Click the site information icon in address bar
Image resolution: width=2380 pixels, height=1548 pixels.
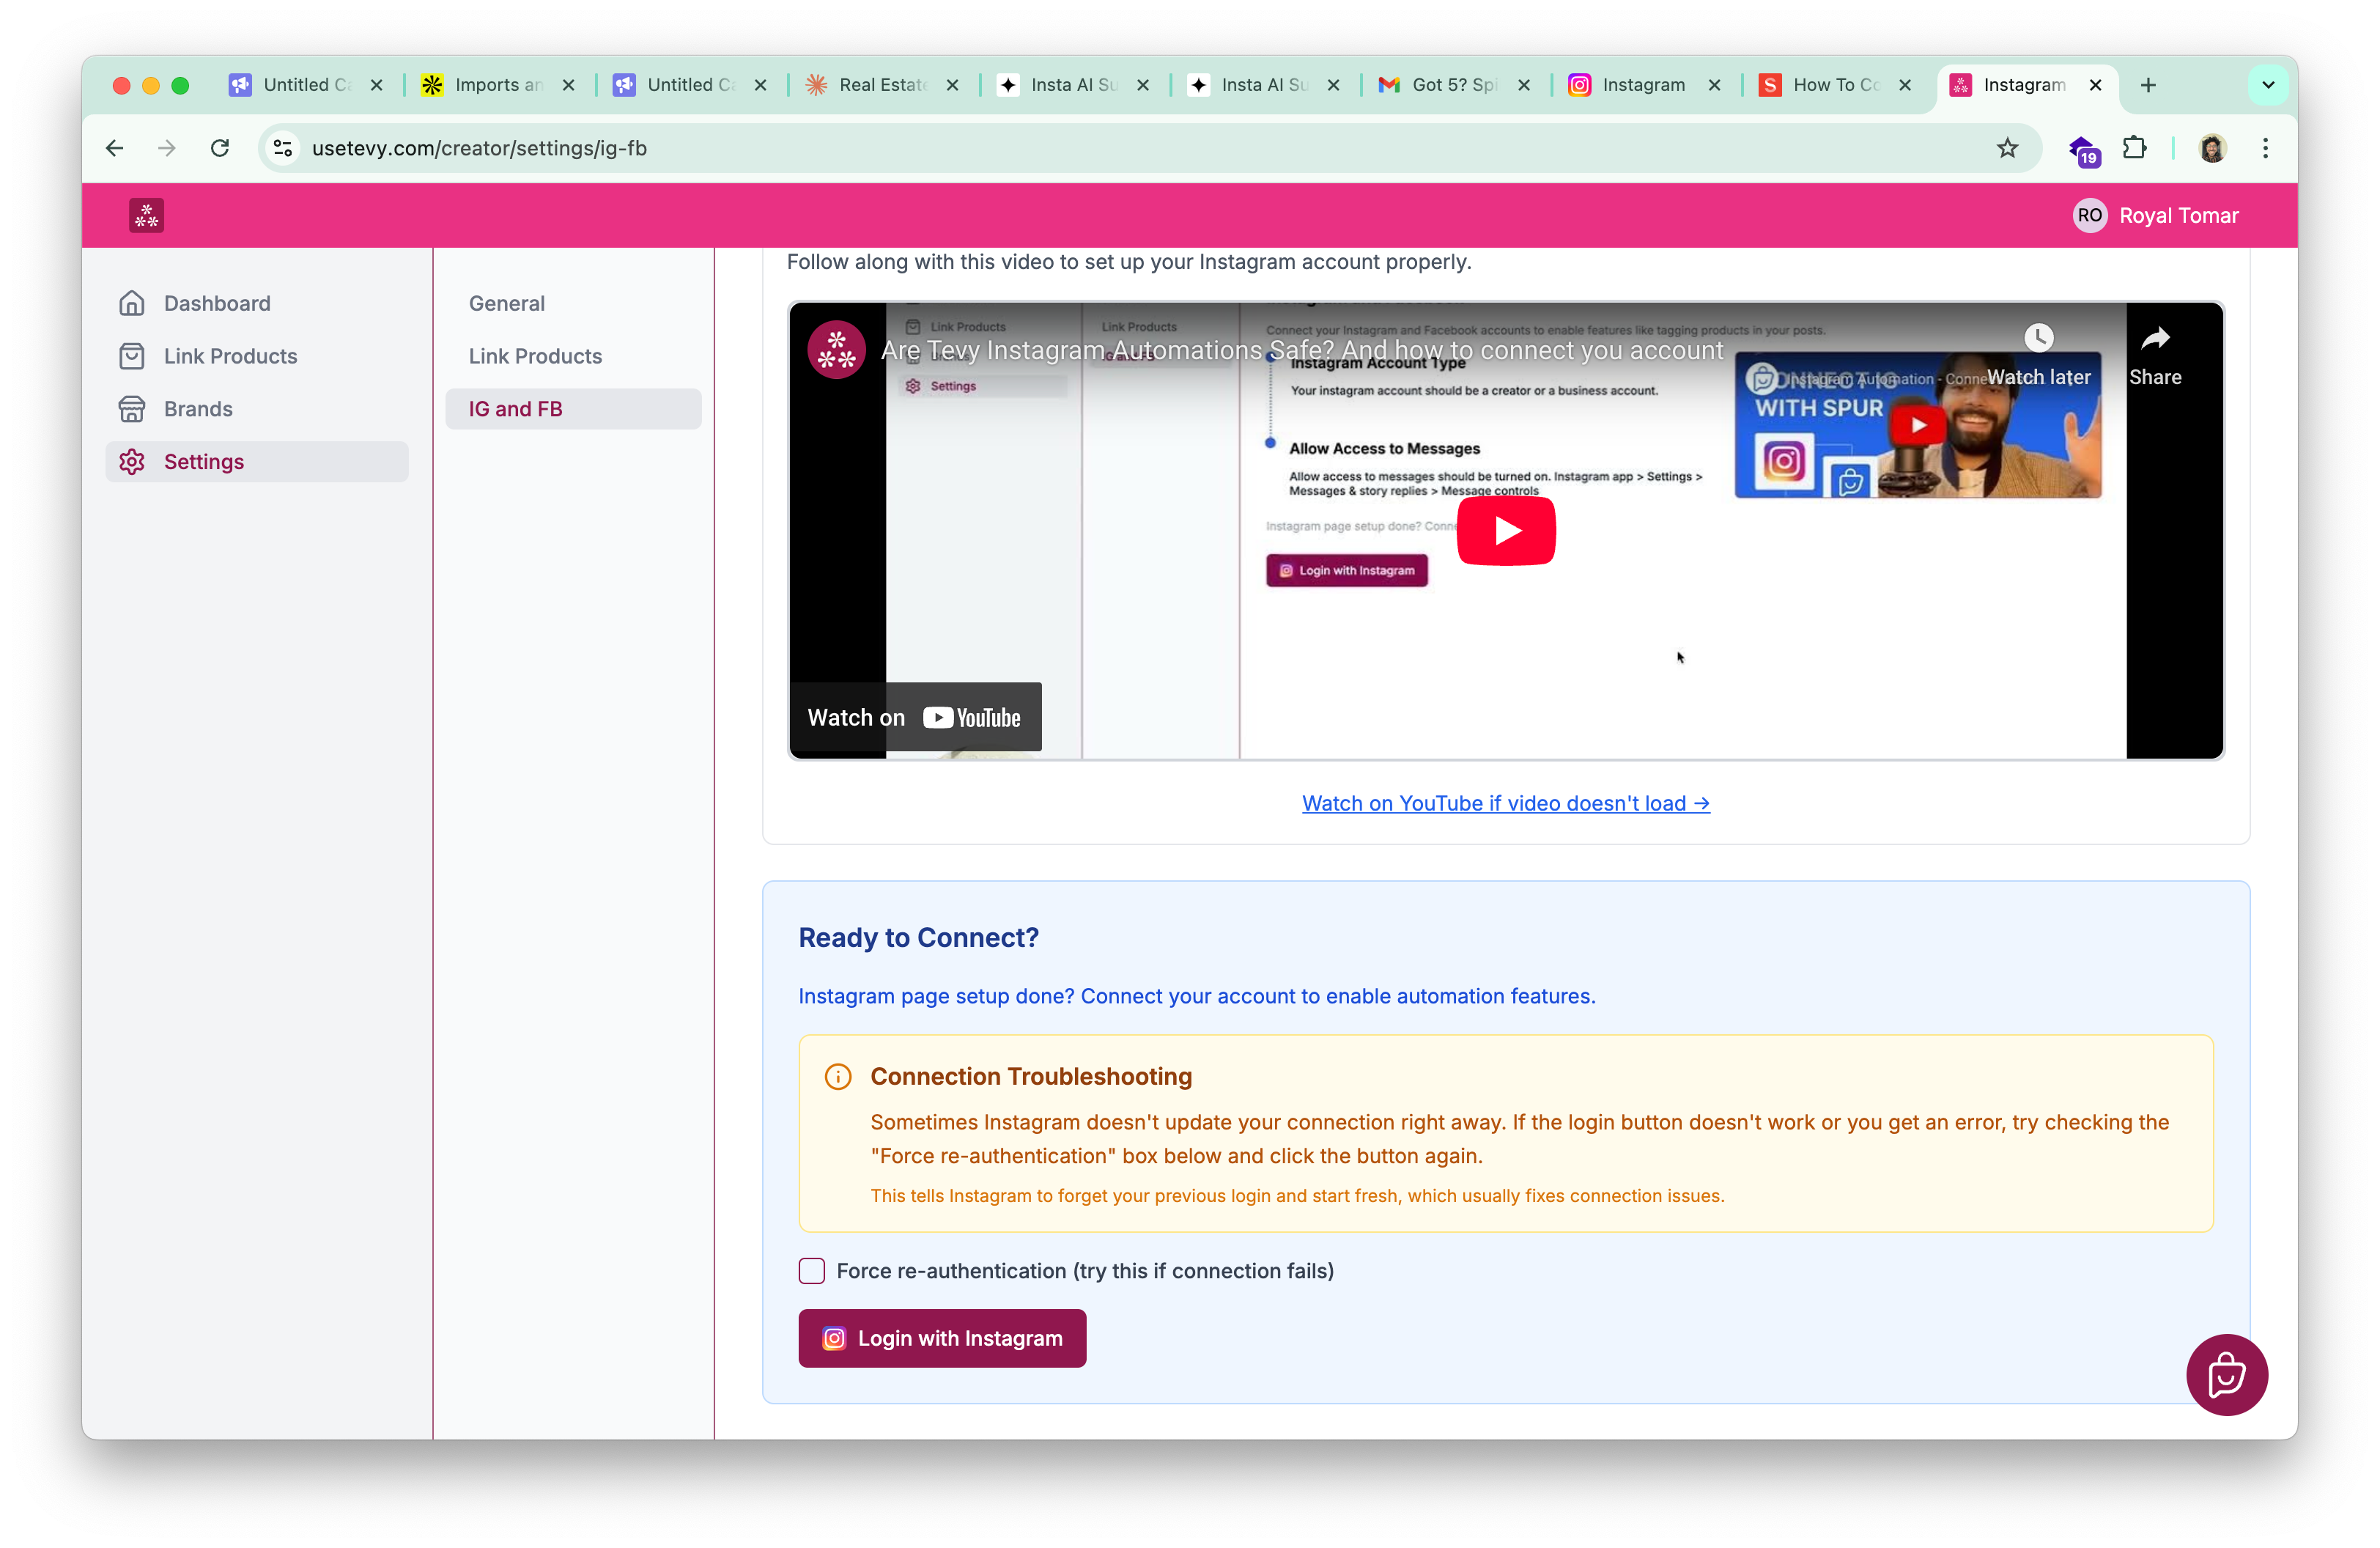point(283,148)
